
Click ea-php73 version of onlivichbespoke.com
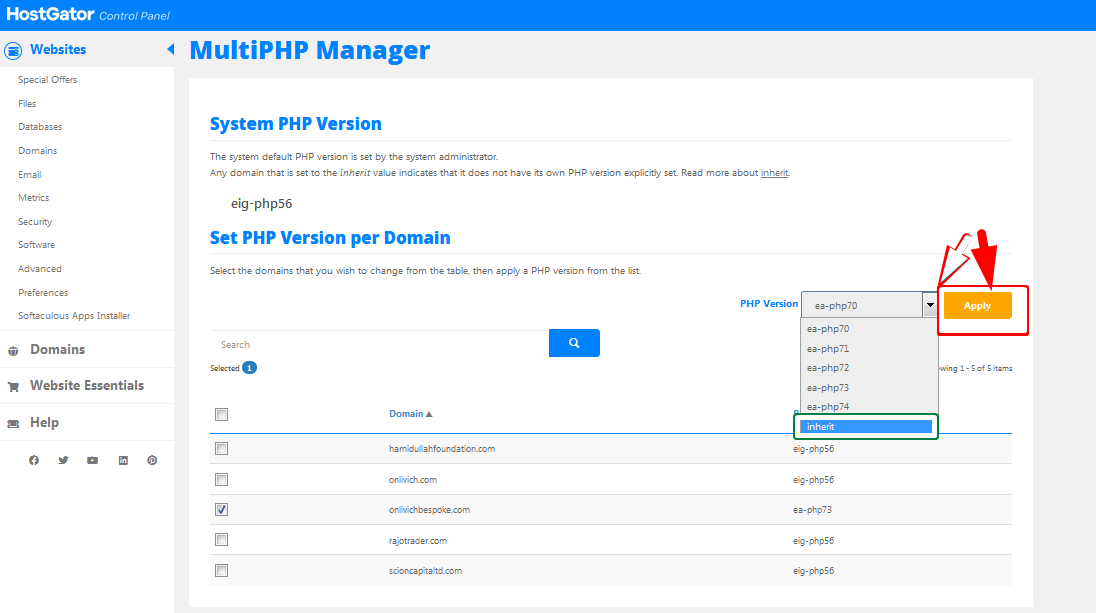[812, 510]
